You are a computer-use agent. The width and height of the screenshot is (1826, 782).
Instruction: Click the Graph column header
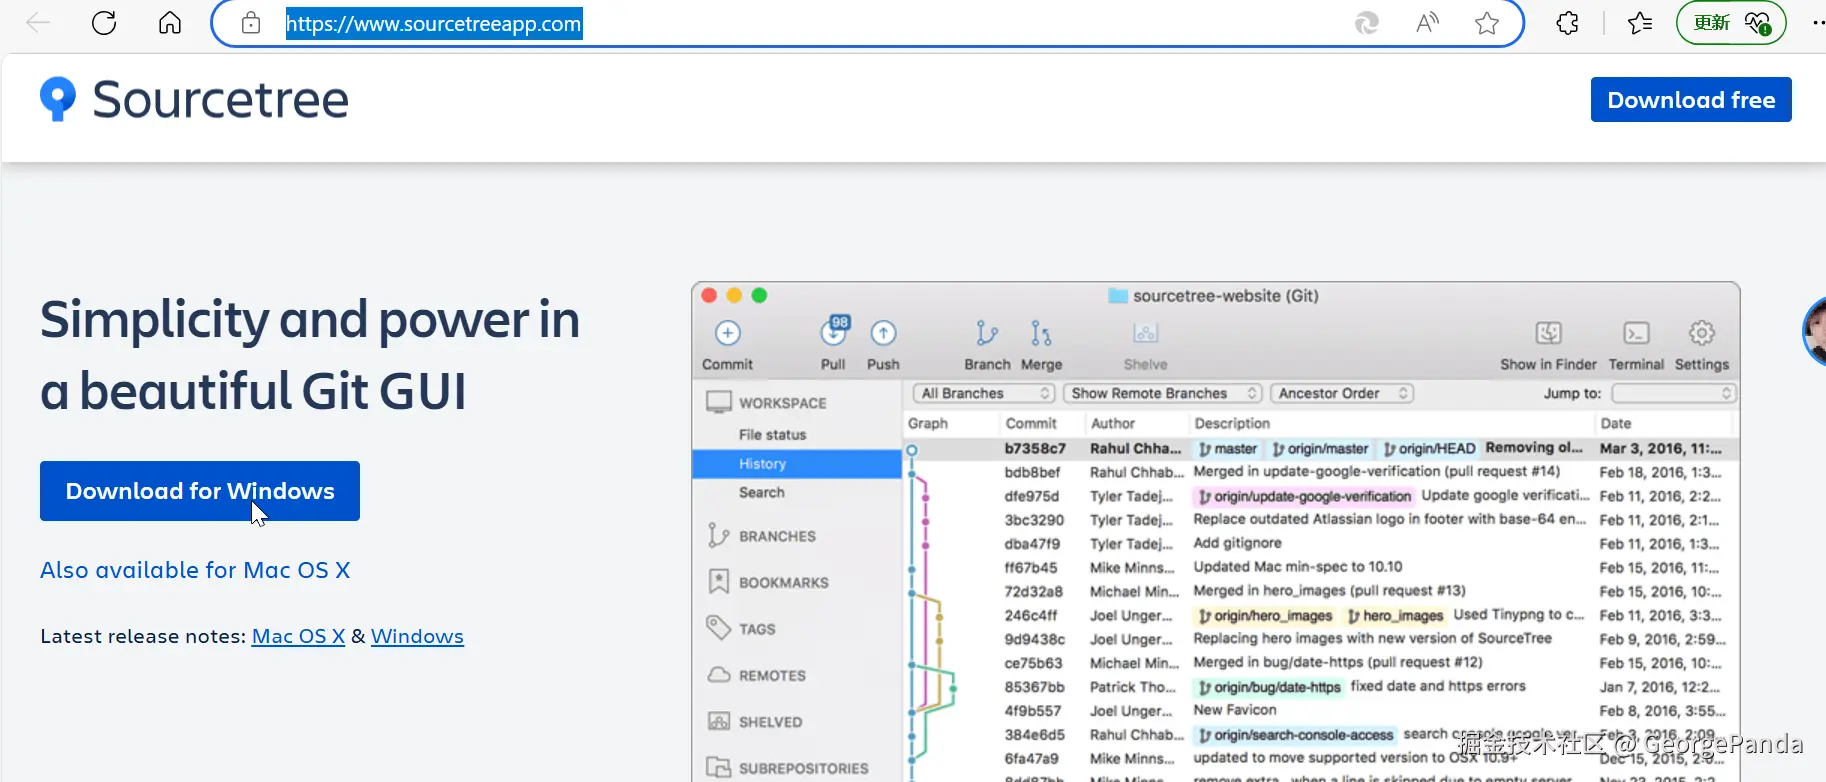[927, 423]
